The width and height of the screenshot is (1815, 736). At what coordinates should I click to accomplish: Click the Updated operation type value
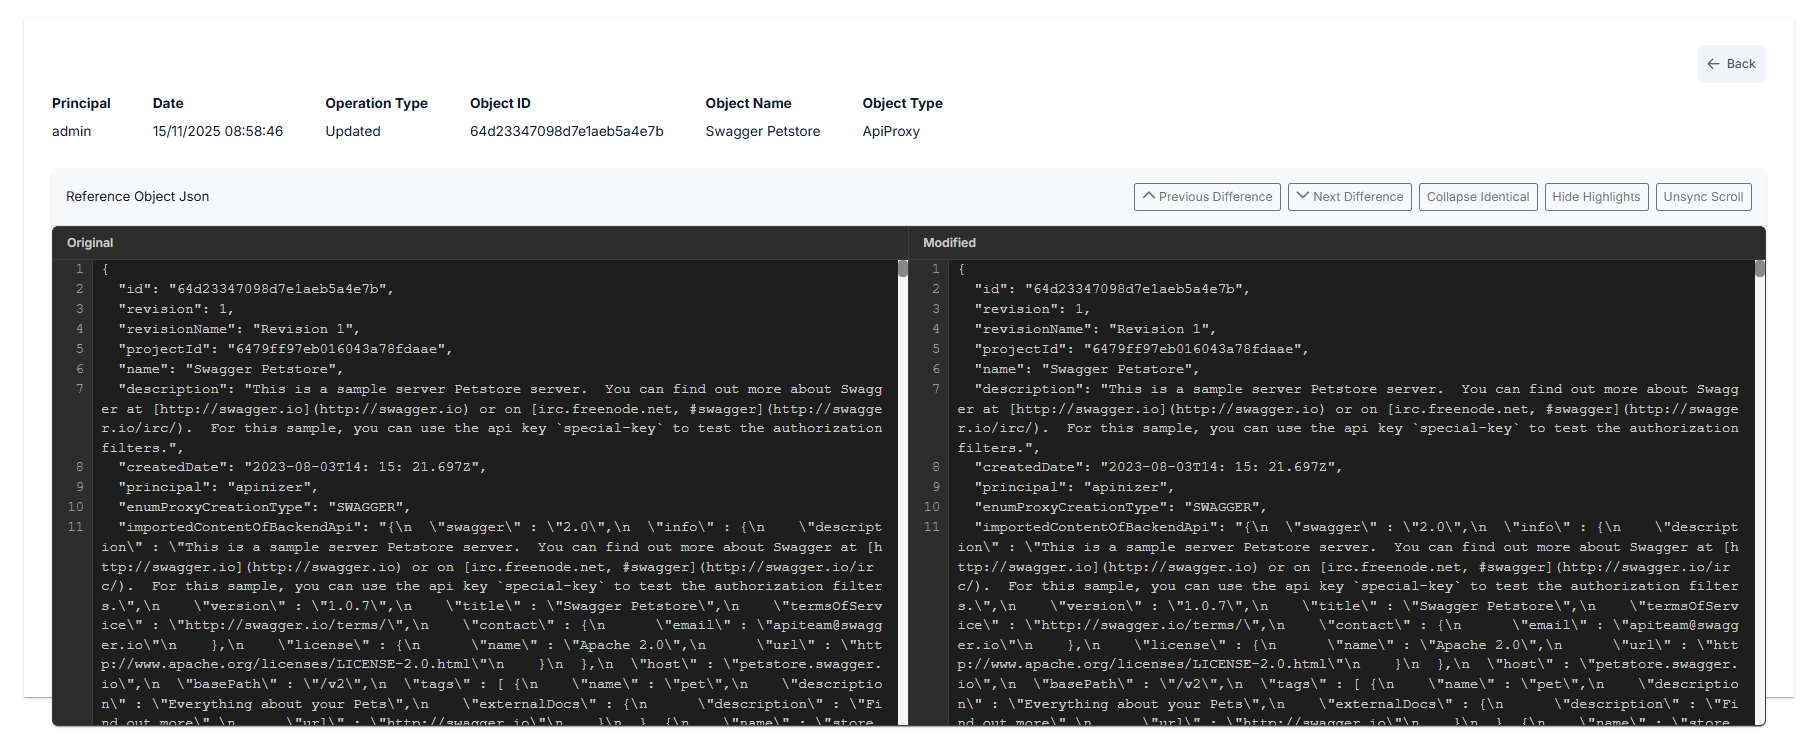click(352, 131)
